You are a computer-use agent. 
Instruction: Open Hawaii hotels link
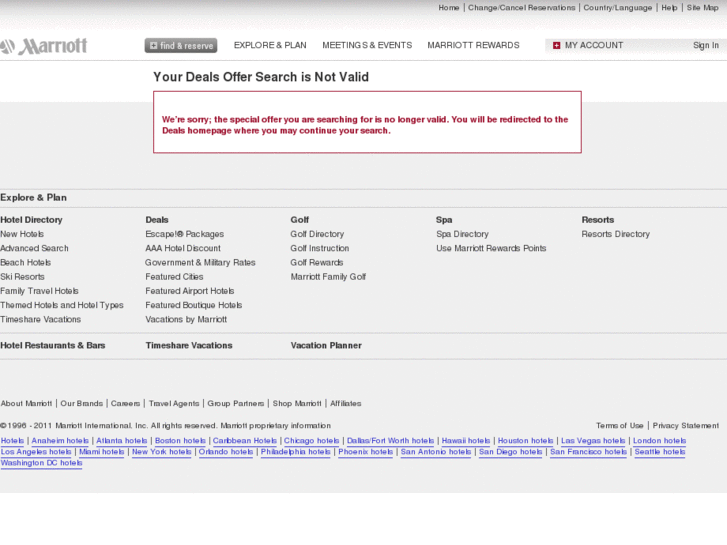point(466,441)
